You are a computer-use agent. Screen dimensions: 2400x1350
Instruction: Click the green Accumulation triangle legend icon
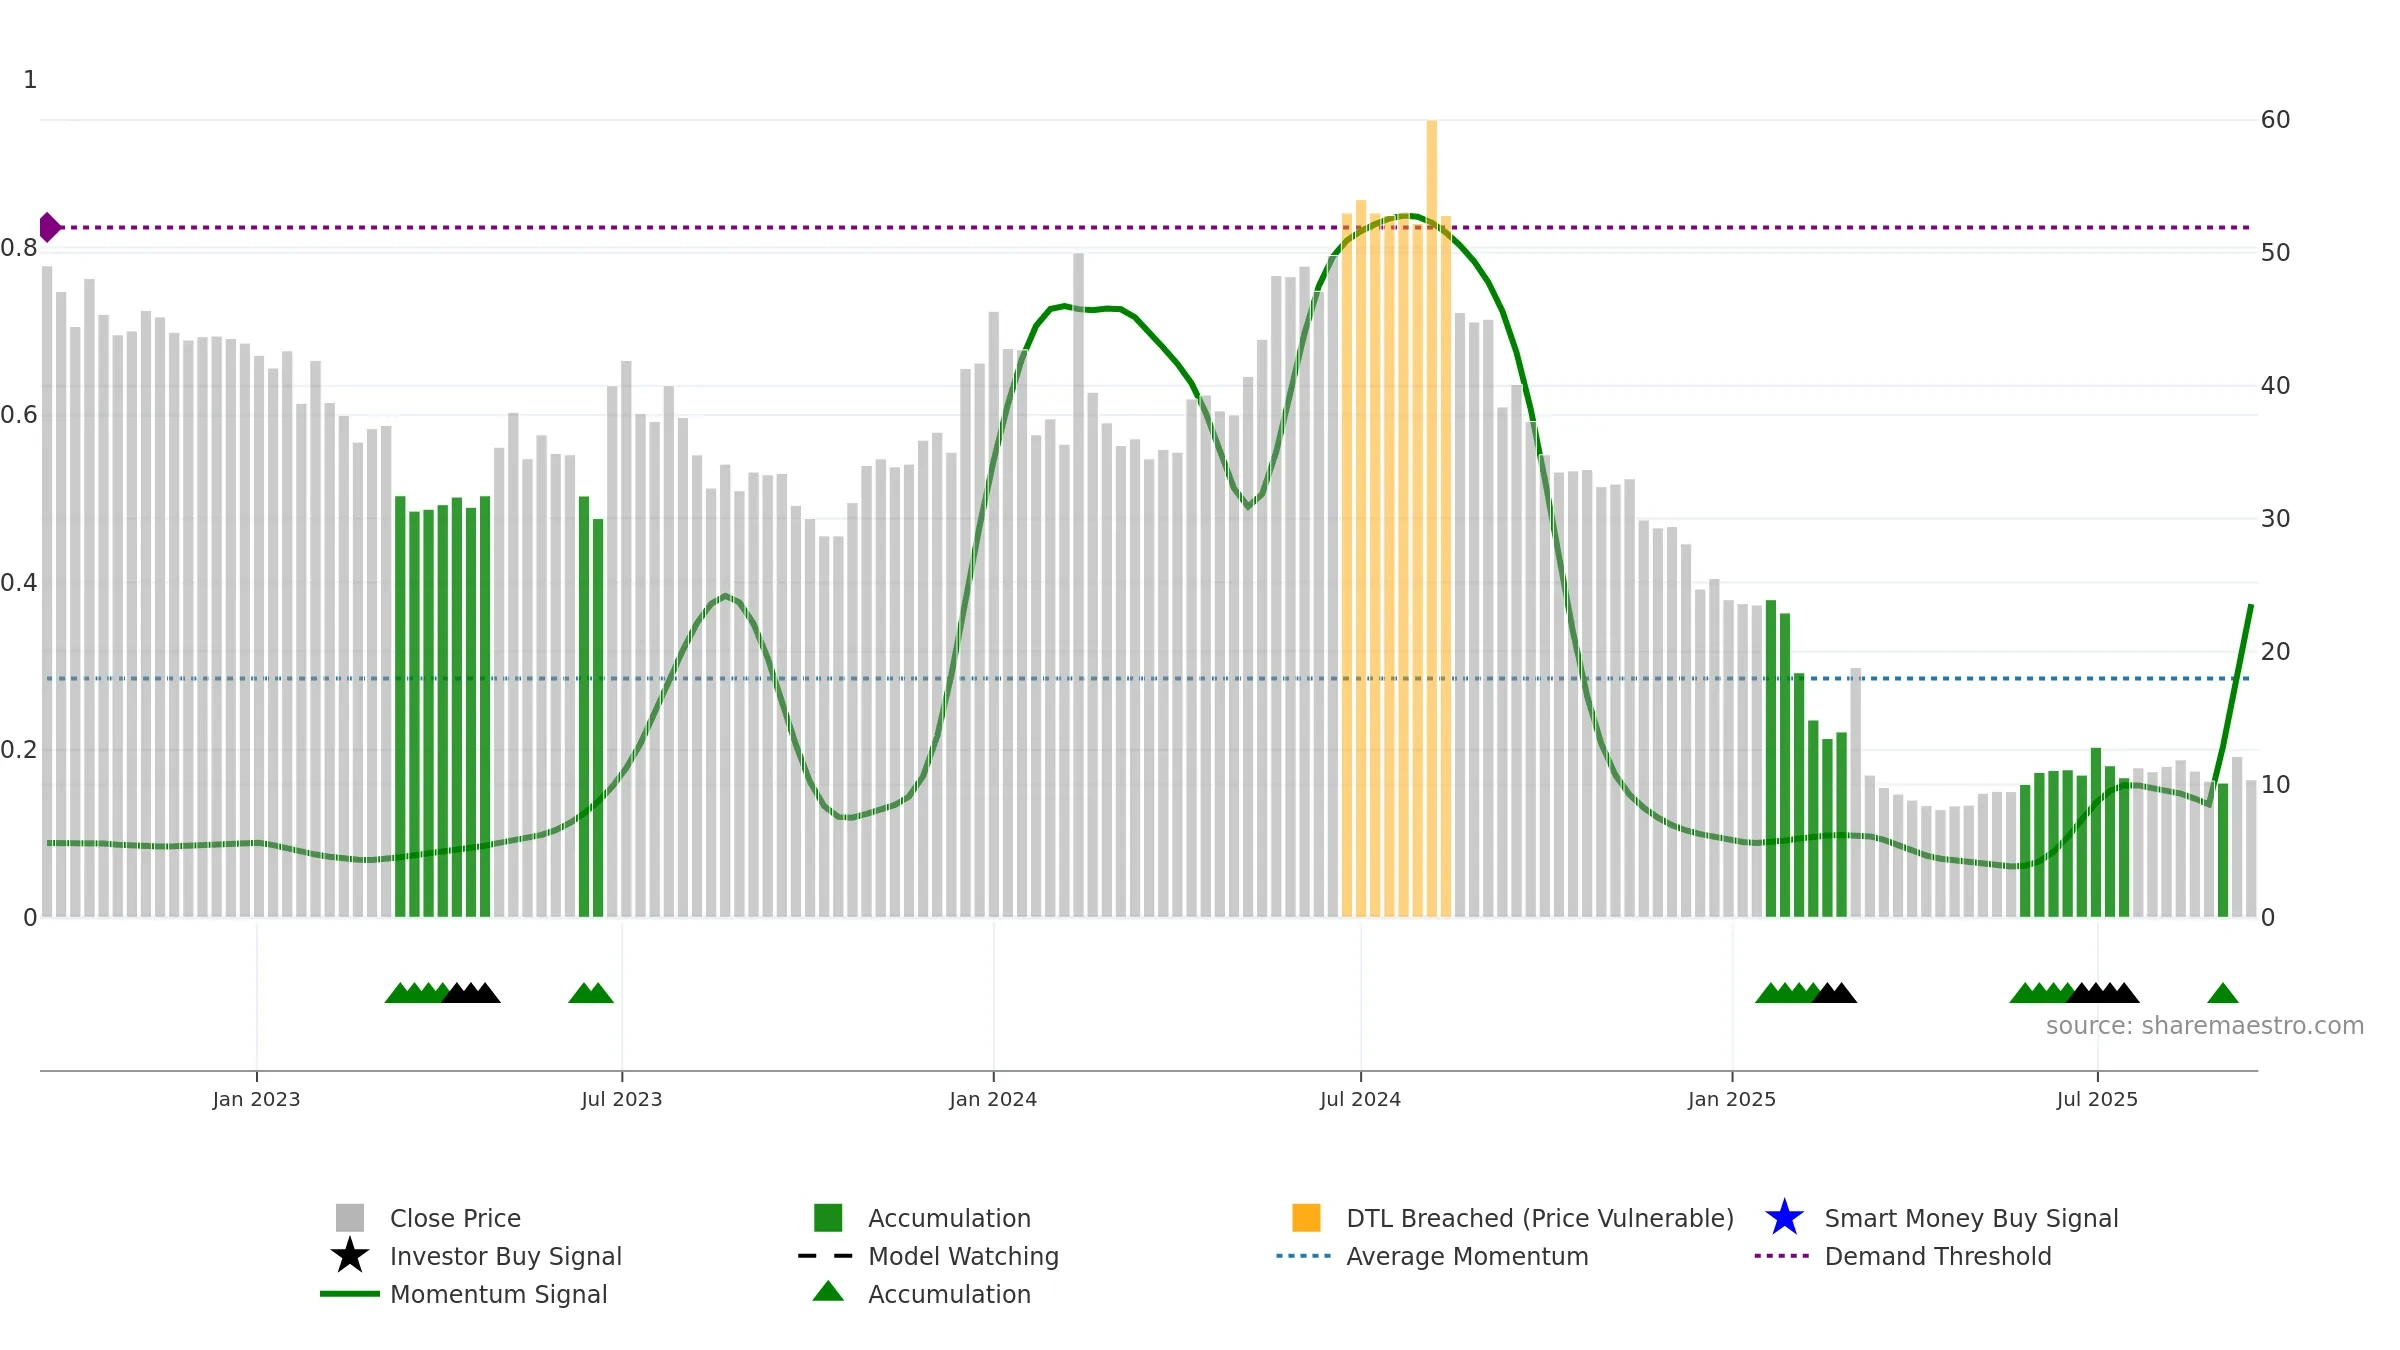(x=828, y=1291)
